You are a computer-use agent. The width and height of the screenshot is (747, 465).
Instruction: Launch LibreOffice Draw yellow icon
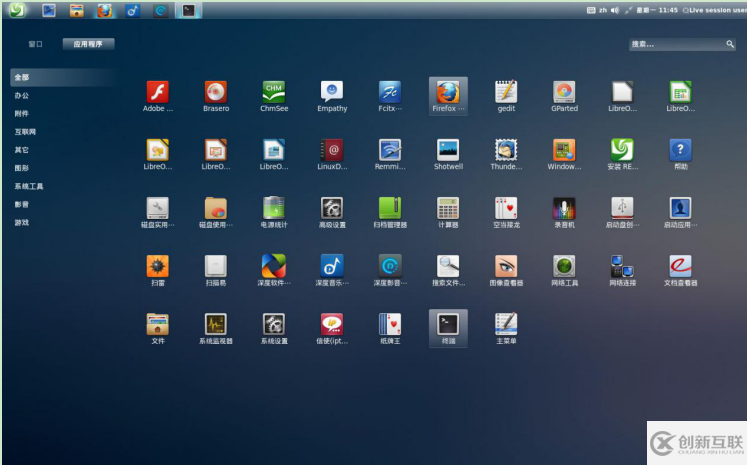pos(158,150)
